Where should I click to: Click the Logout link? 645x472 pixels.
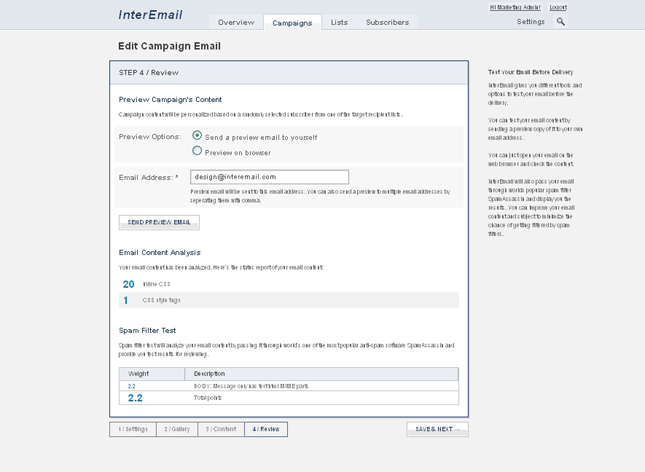point(558,7)
